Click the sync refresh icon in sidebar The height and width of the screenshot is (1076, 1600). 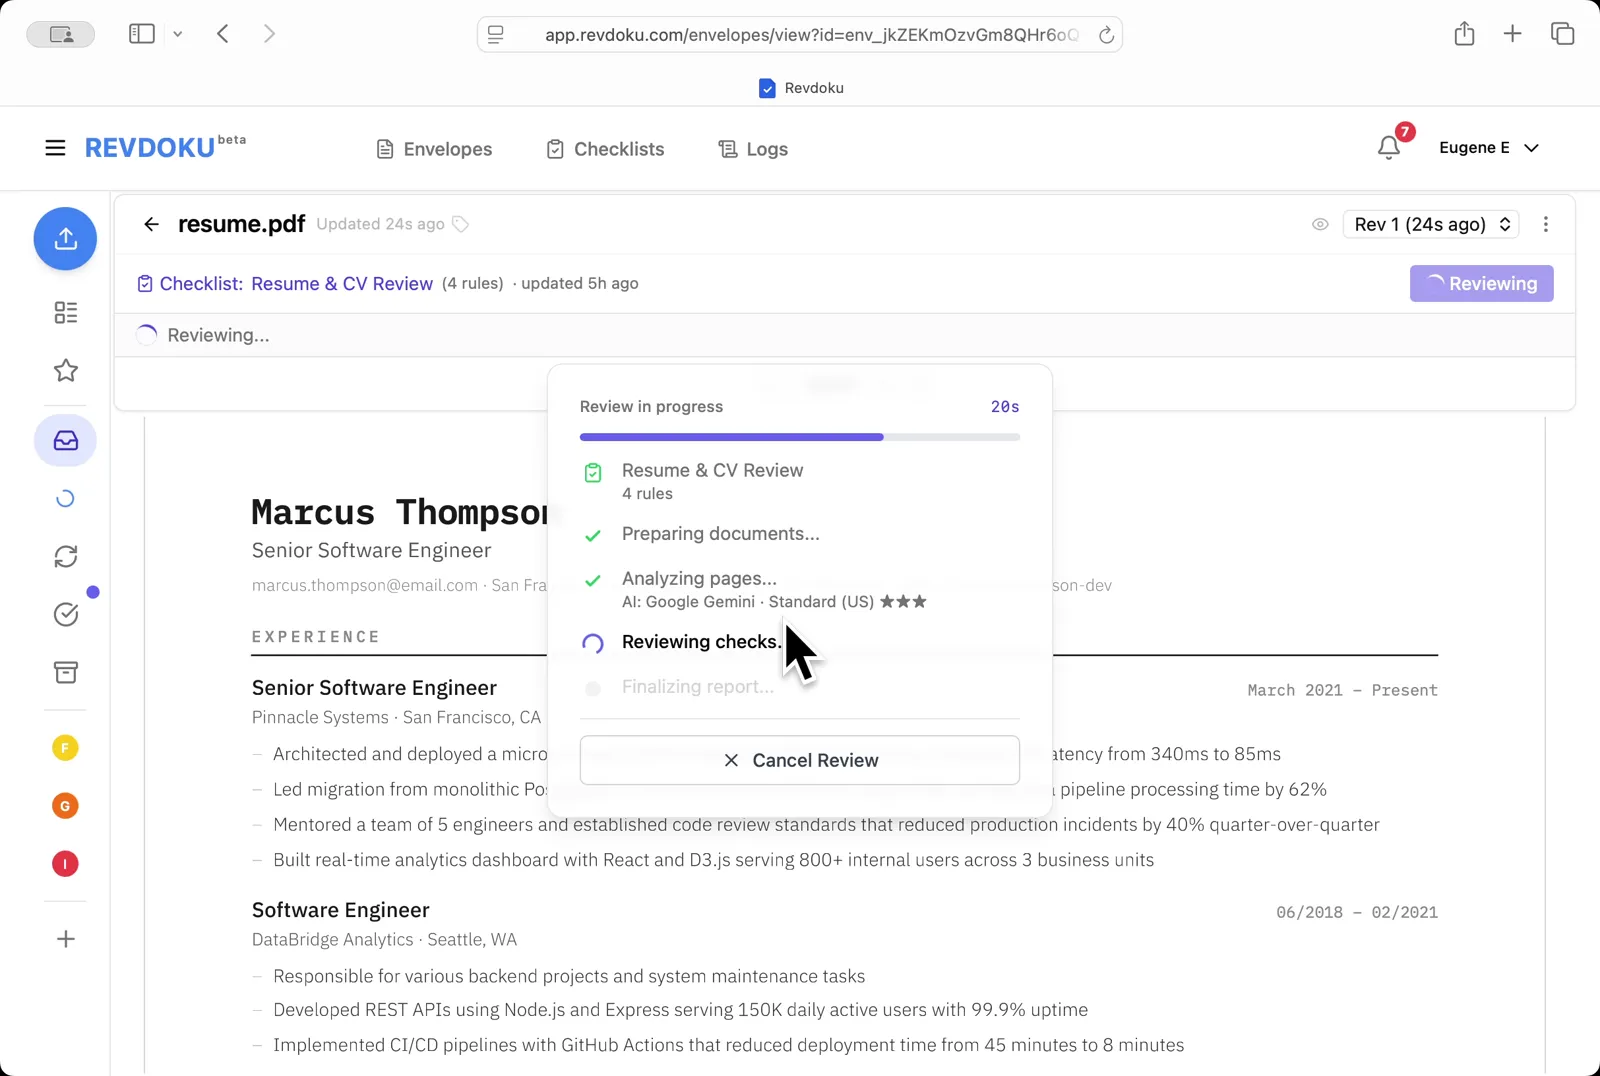(65, 556)
